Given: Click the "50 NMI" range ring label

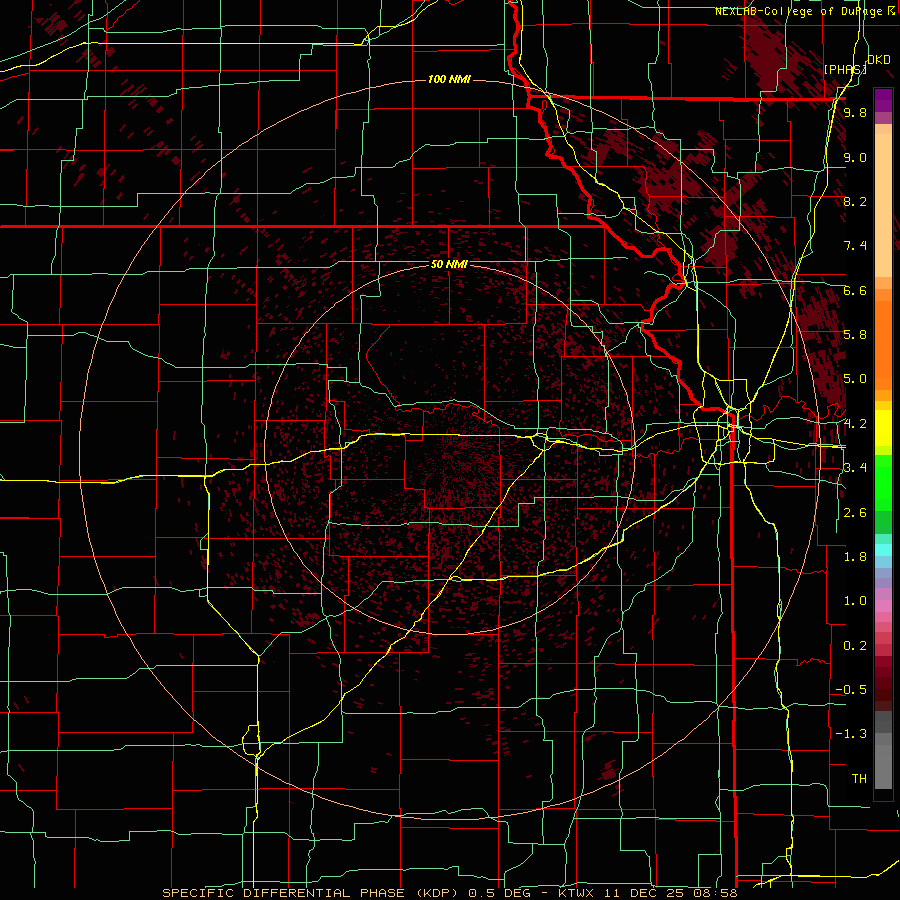Looking at the screenshot, I should (449, 264).
